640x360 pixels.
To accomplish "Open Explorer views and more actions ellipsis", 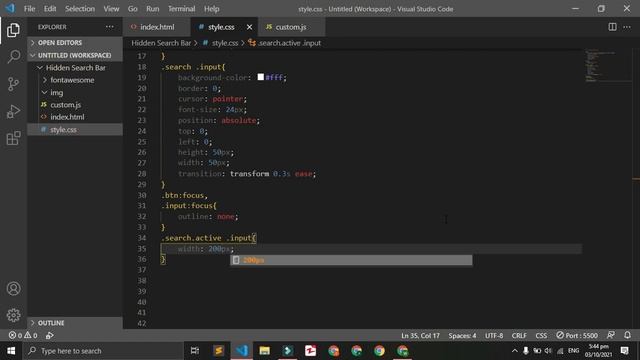I will point(110,27).
